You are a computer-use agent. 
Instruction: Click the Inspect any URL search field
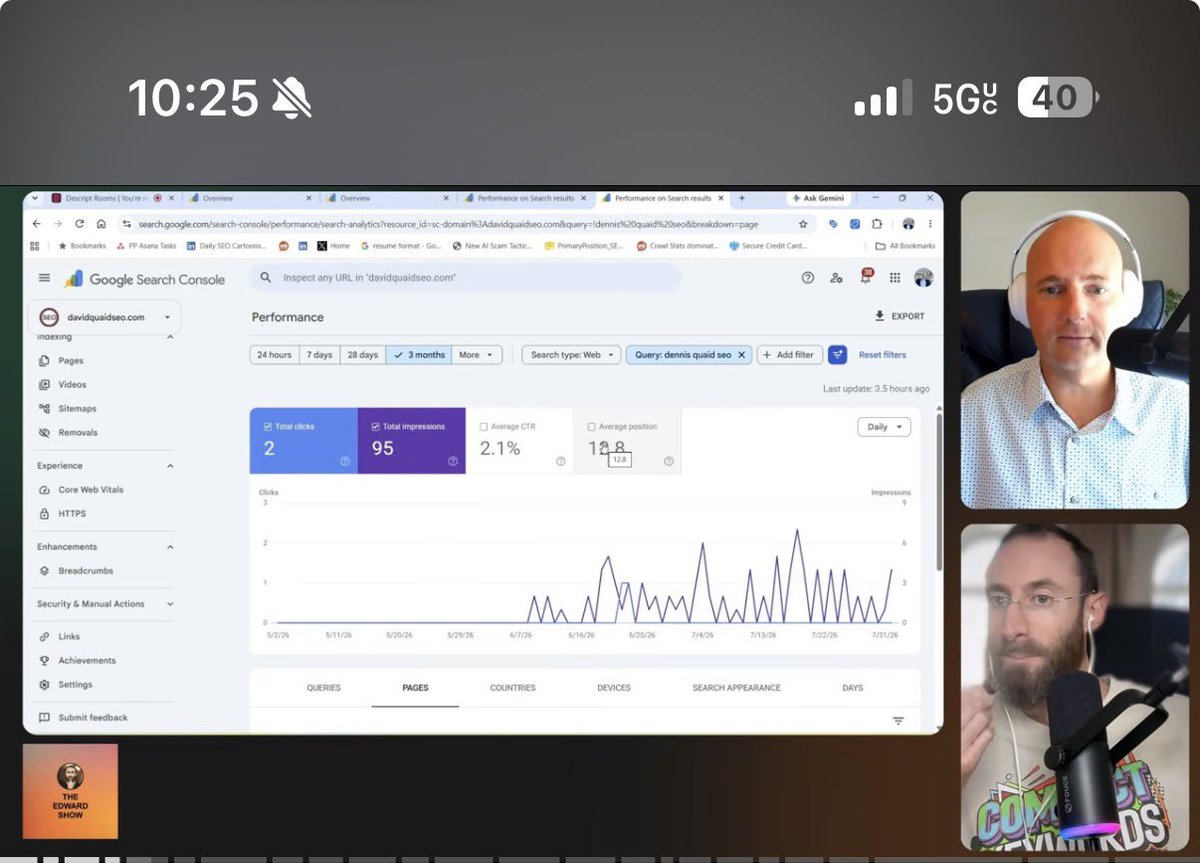click(465, 278)
